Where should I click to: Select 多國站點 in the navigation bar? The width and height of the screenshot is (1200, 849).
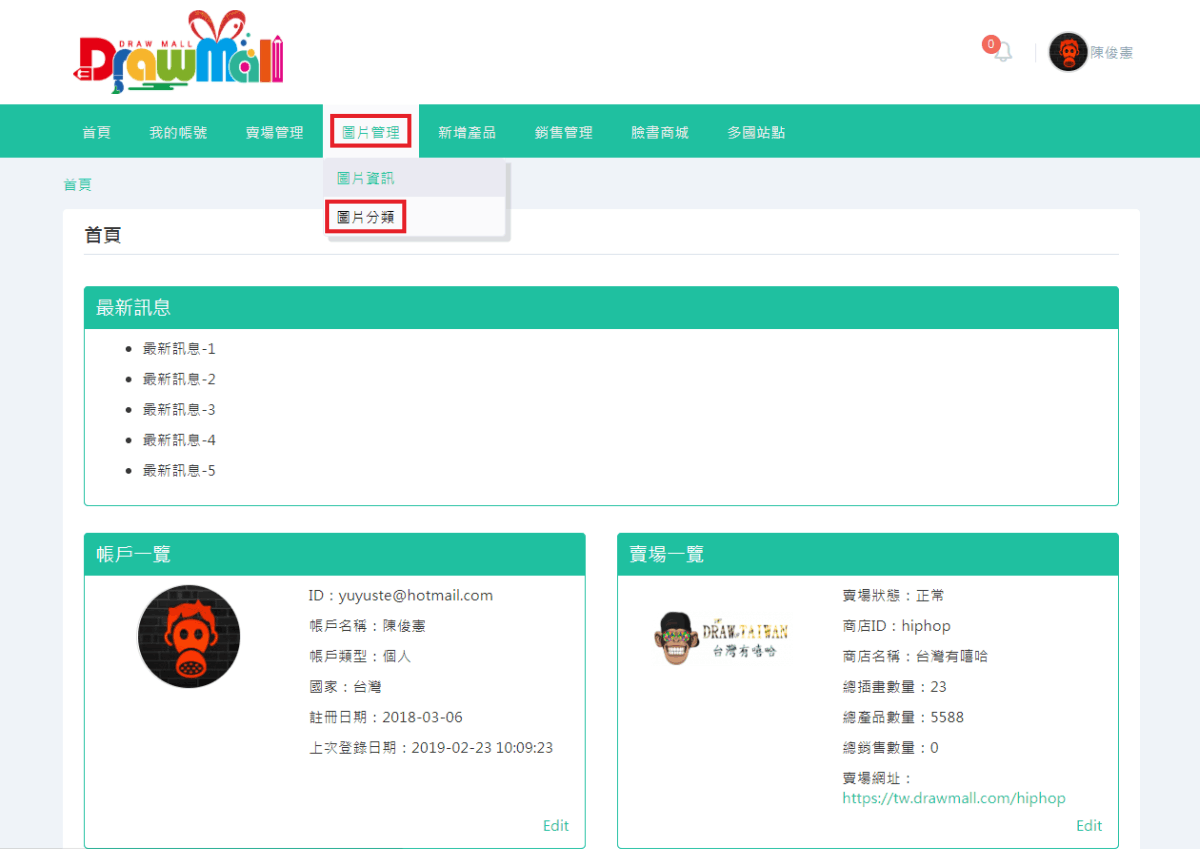point(756,131)
